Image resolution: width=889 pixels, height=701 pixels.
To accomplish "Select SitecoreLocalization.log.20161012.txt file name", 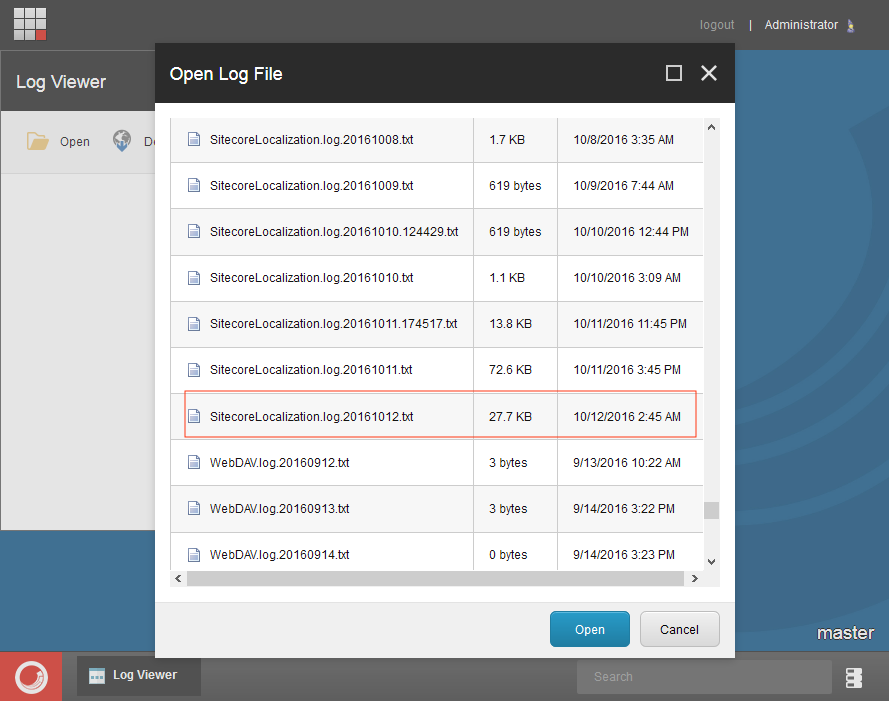I will click(311, 416).
